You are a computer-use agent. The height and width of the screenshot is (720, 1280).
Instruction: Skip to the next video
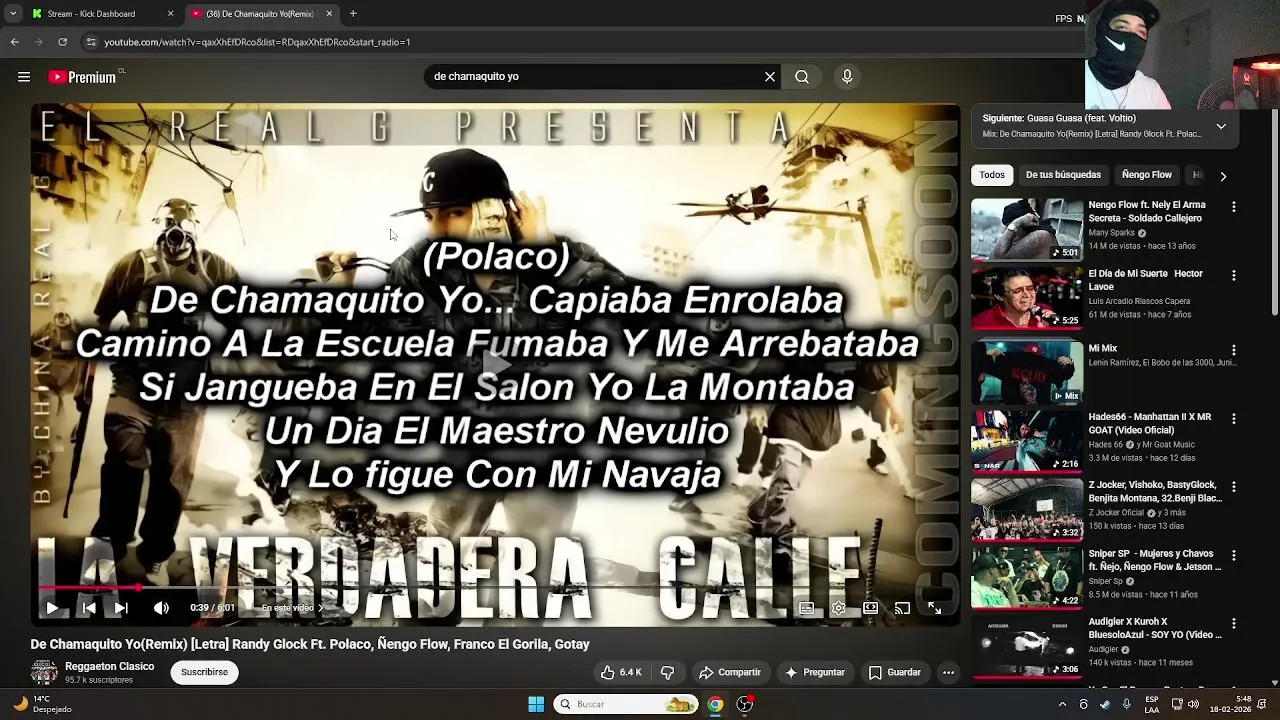point(121,608)
